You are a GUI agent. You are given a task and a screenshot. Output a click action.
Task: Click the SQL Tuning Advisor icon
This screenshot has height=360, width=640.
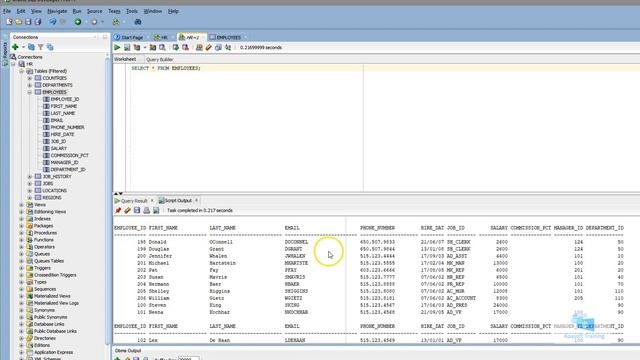pos(162,47)
